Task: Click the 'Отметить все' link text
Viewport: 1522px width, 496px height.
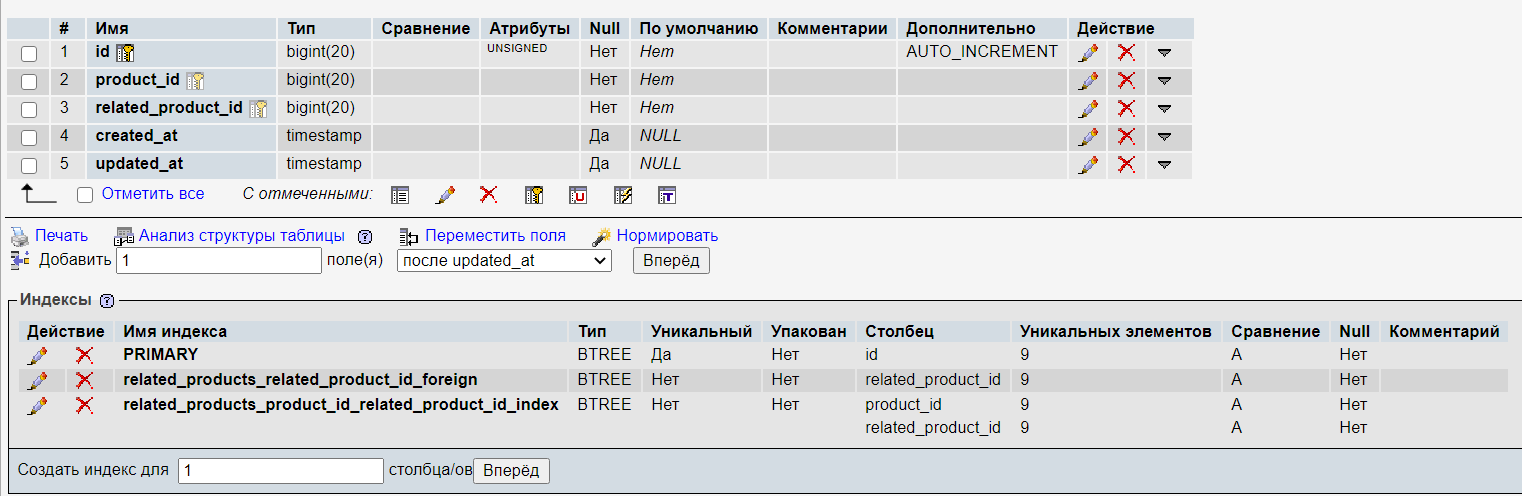Action: pos(153,194)
